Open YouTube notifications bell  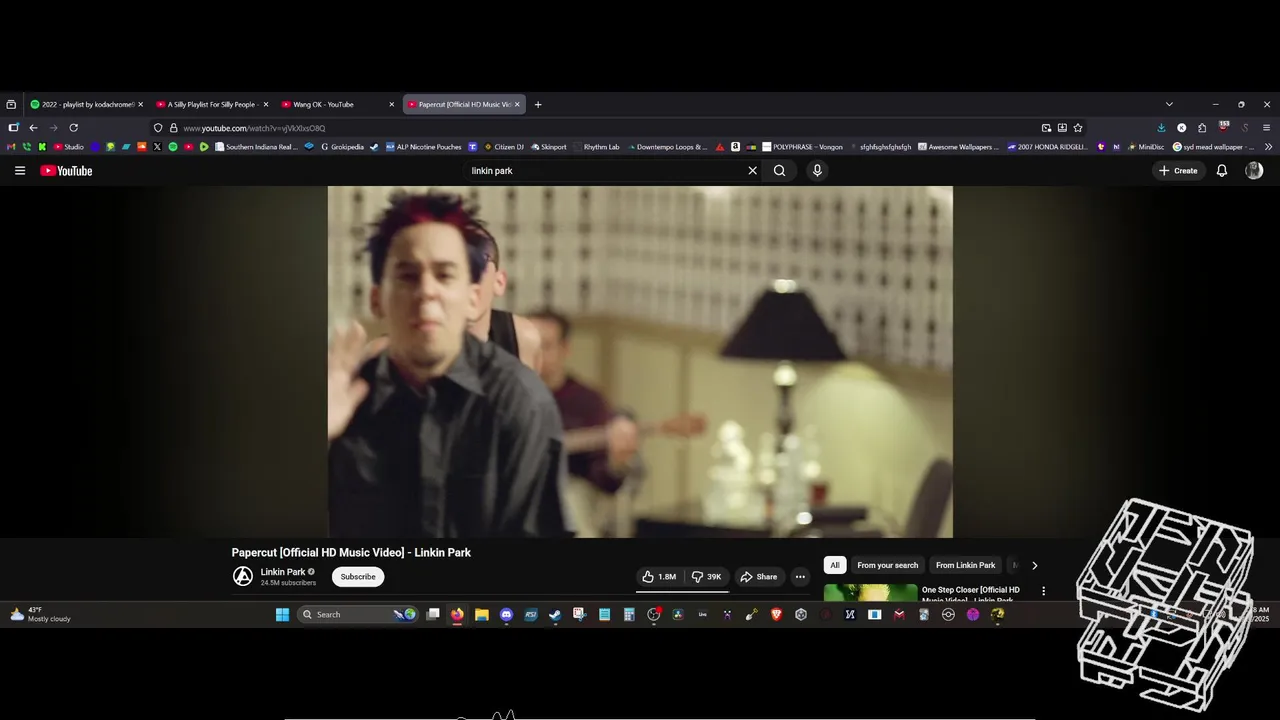pyautogui.click(x=1221, y=171)
